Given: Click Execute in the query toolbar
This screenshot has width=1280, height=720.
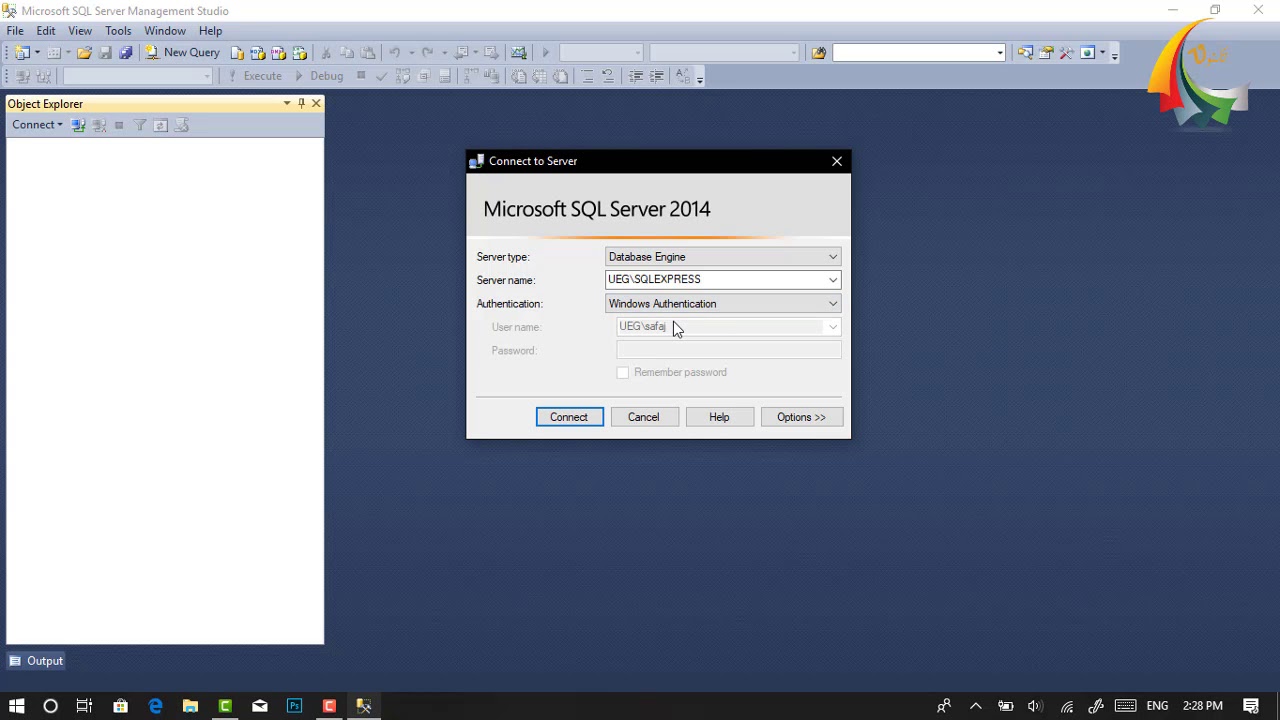Looking at the screenshot, I should point(255,76).
